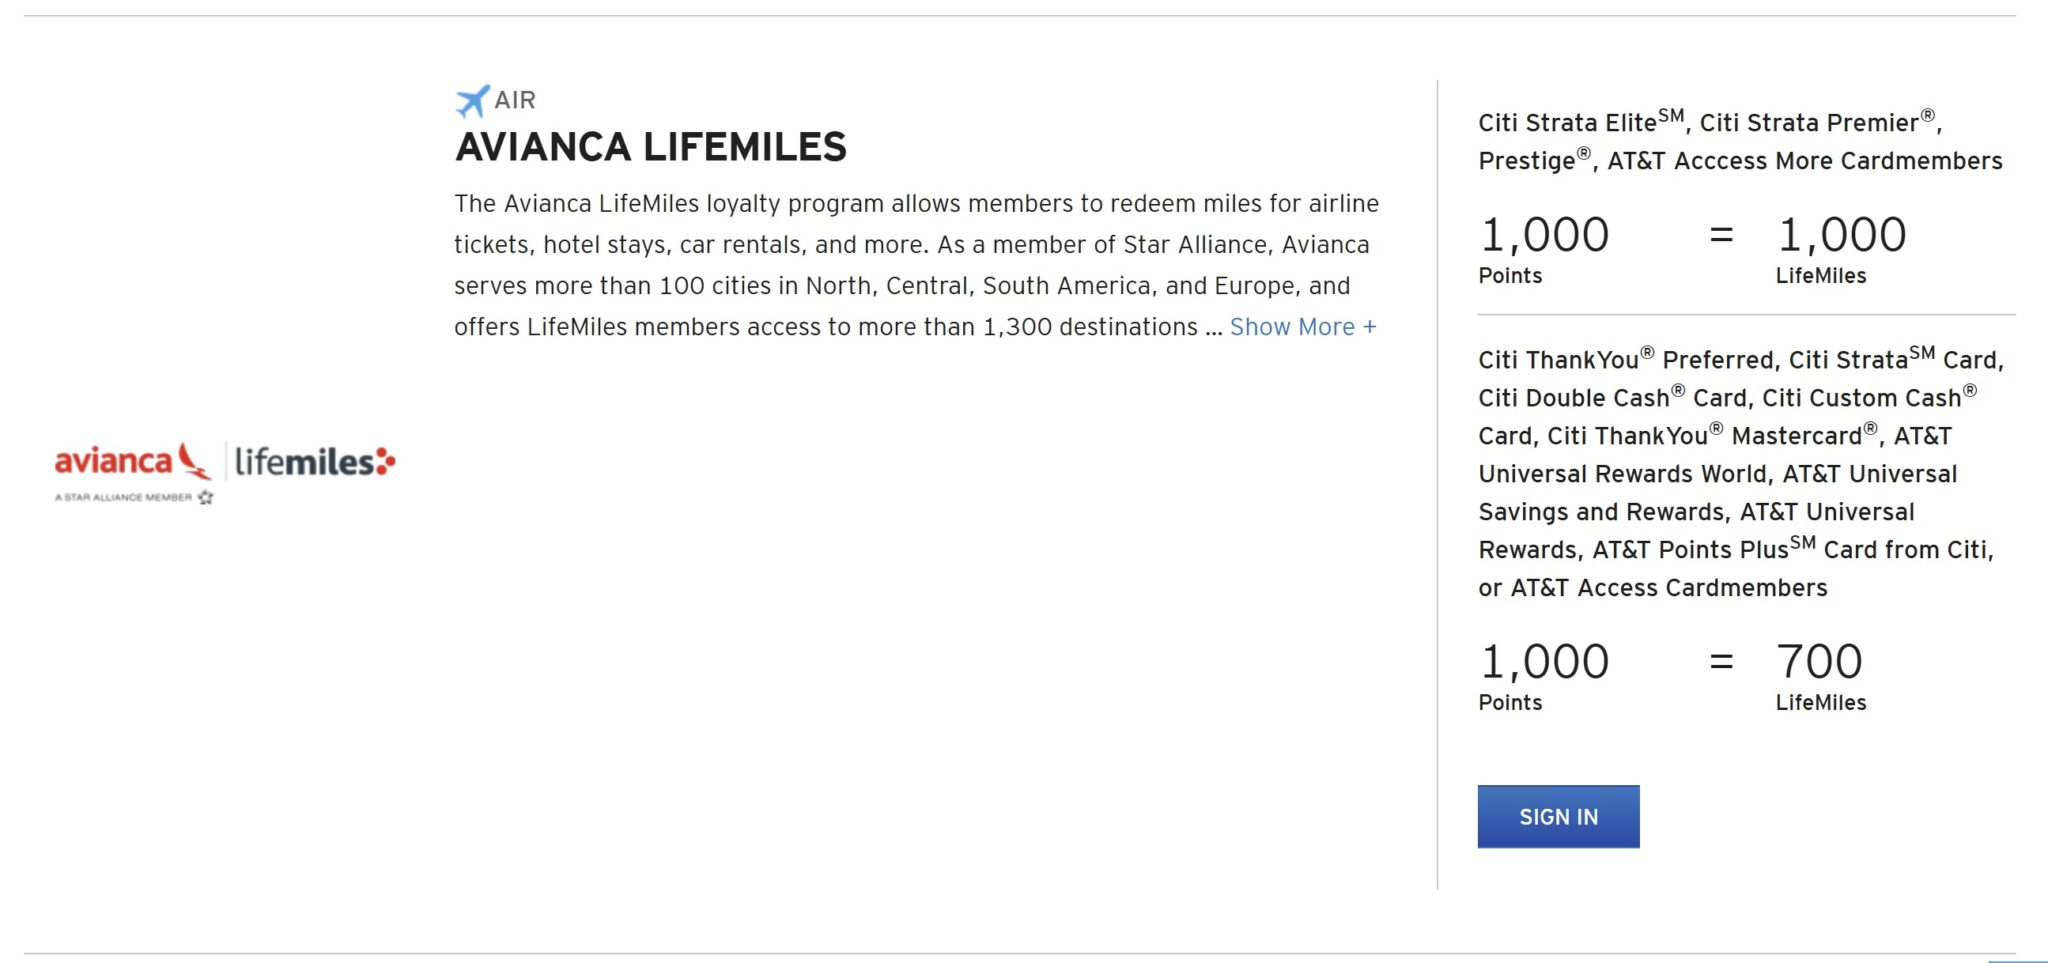Expand description with Show More +
The width and height of the screenshot is (2048, 963).
(1303, 327)
